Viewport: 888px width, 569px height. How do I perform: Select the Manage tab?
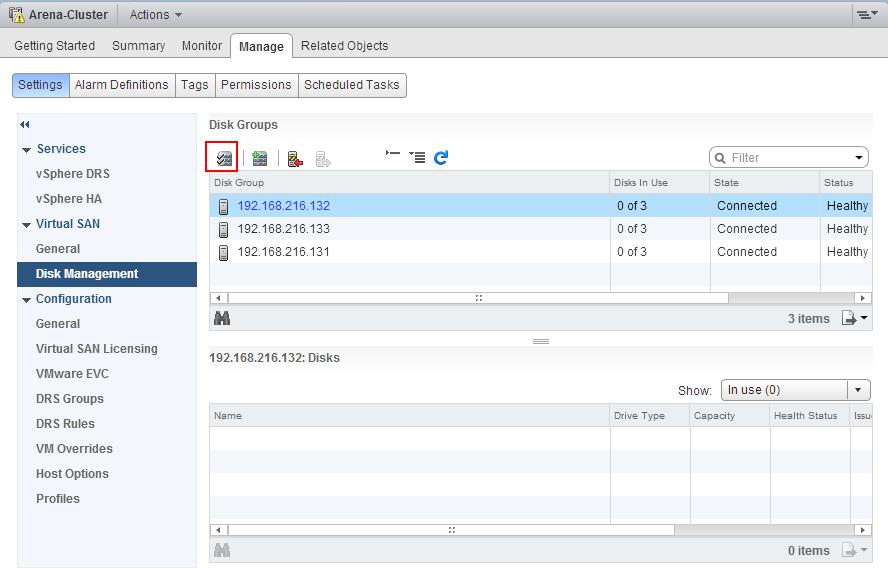click(261, 46)
